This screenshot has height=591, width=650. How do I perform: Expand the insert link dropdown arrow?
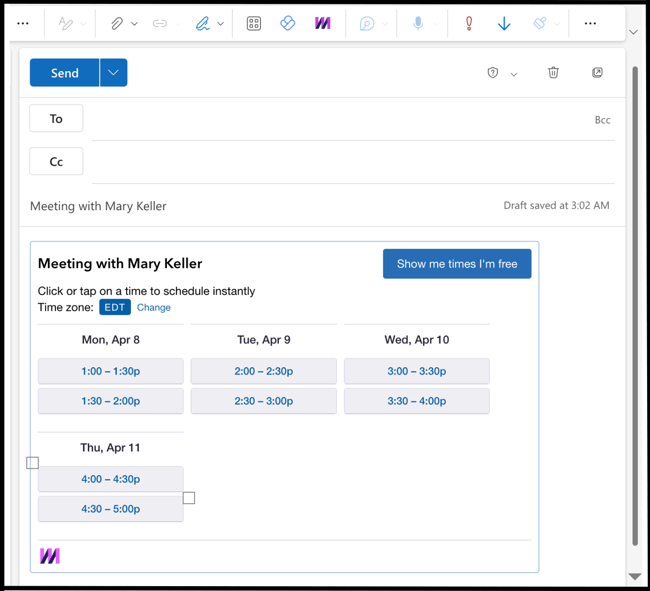click(178, 24)
